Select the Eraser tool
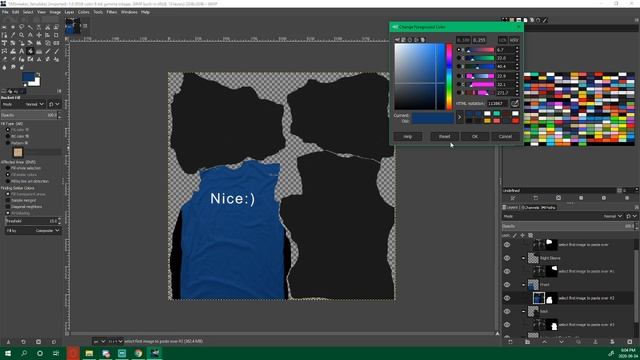The height and width of the screenshot is (360, 640). pos(4,59)
